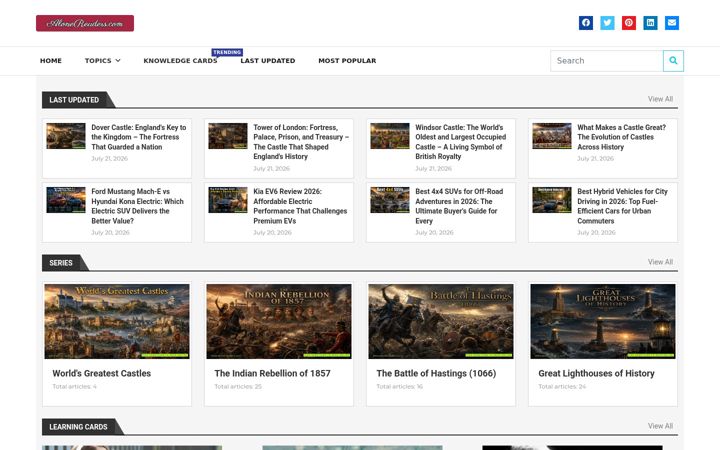The width and height of the screenshot is (720, 450).
Task: Click the search magnifier button
Action: [673, 61]
